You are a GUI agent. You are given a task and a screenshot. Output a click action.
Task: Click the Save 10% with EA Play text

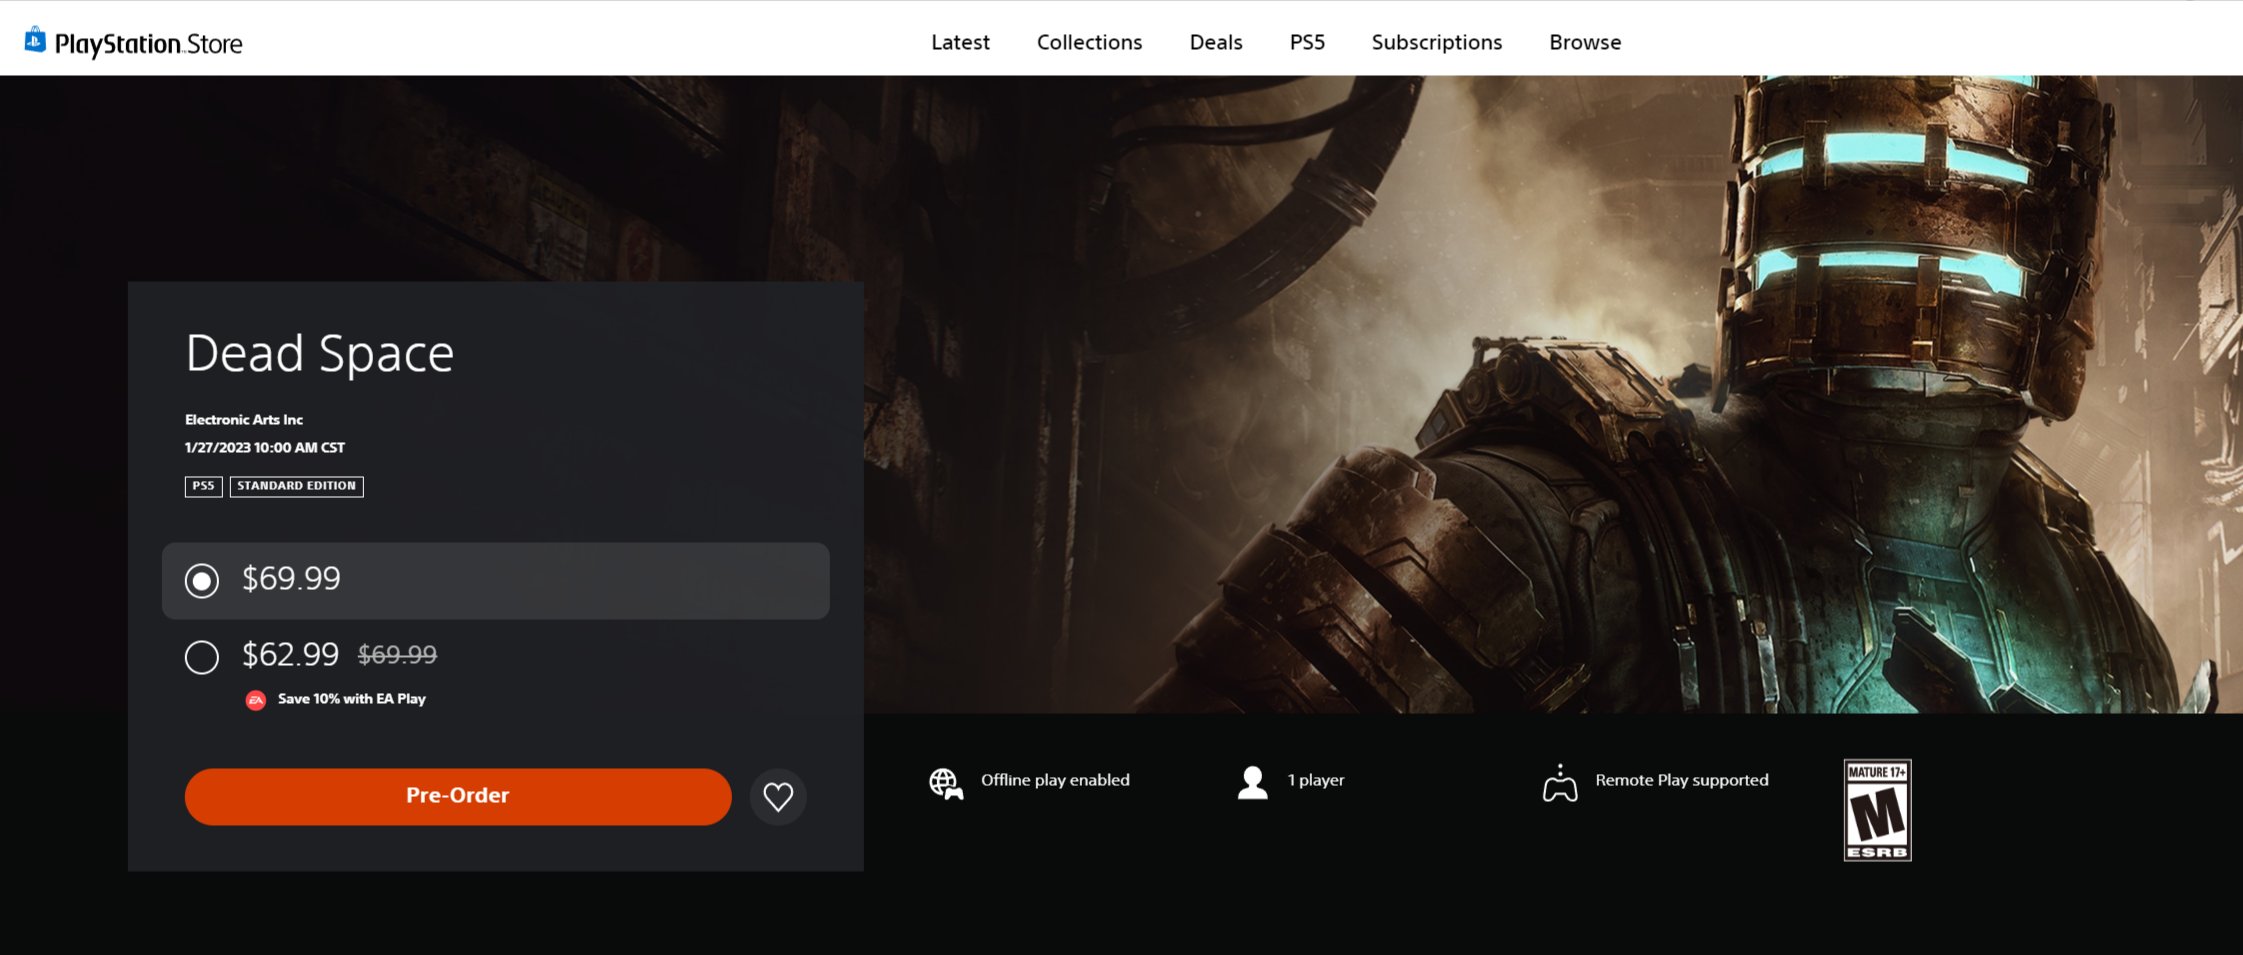coord(352,699)
